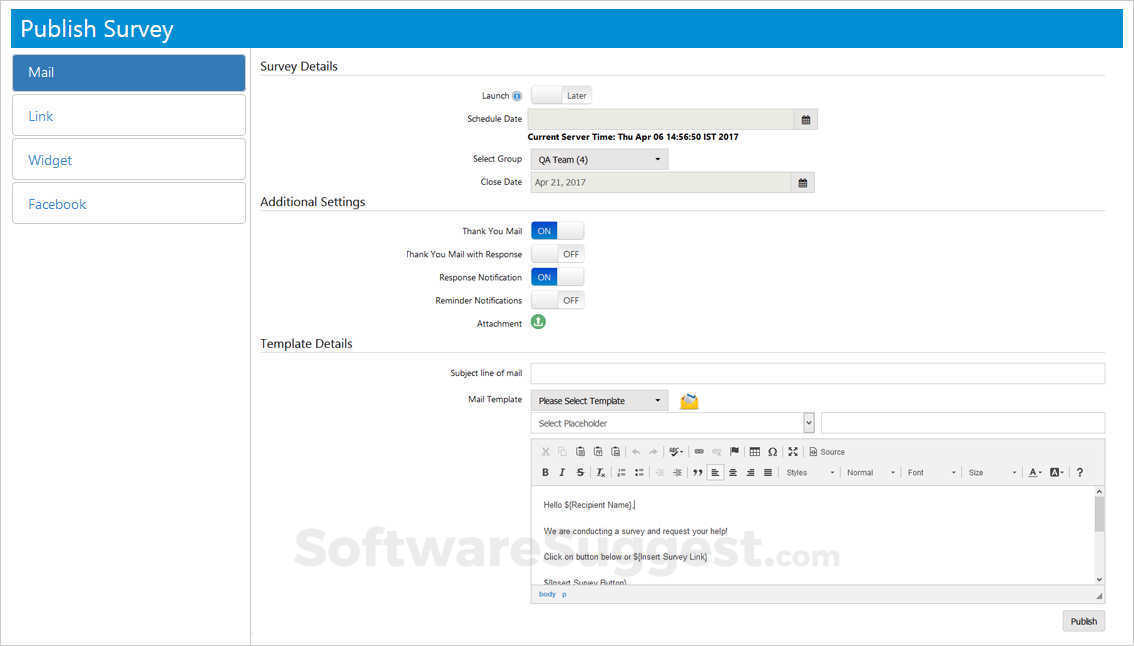Open the Size dropdown
This screenshot has height=646, width=1134.
tap(992, 472)
